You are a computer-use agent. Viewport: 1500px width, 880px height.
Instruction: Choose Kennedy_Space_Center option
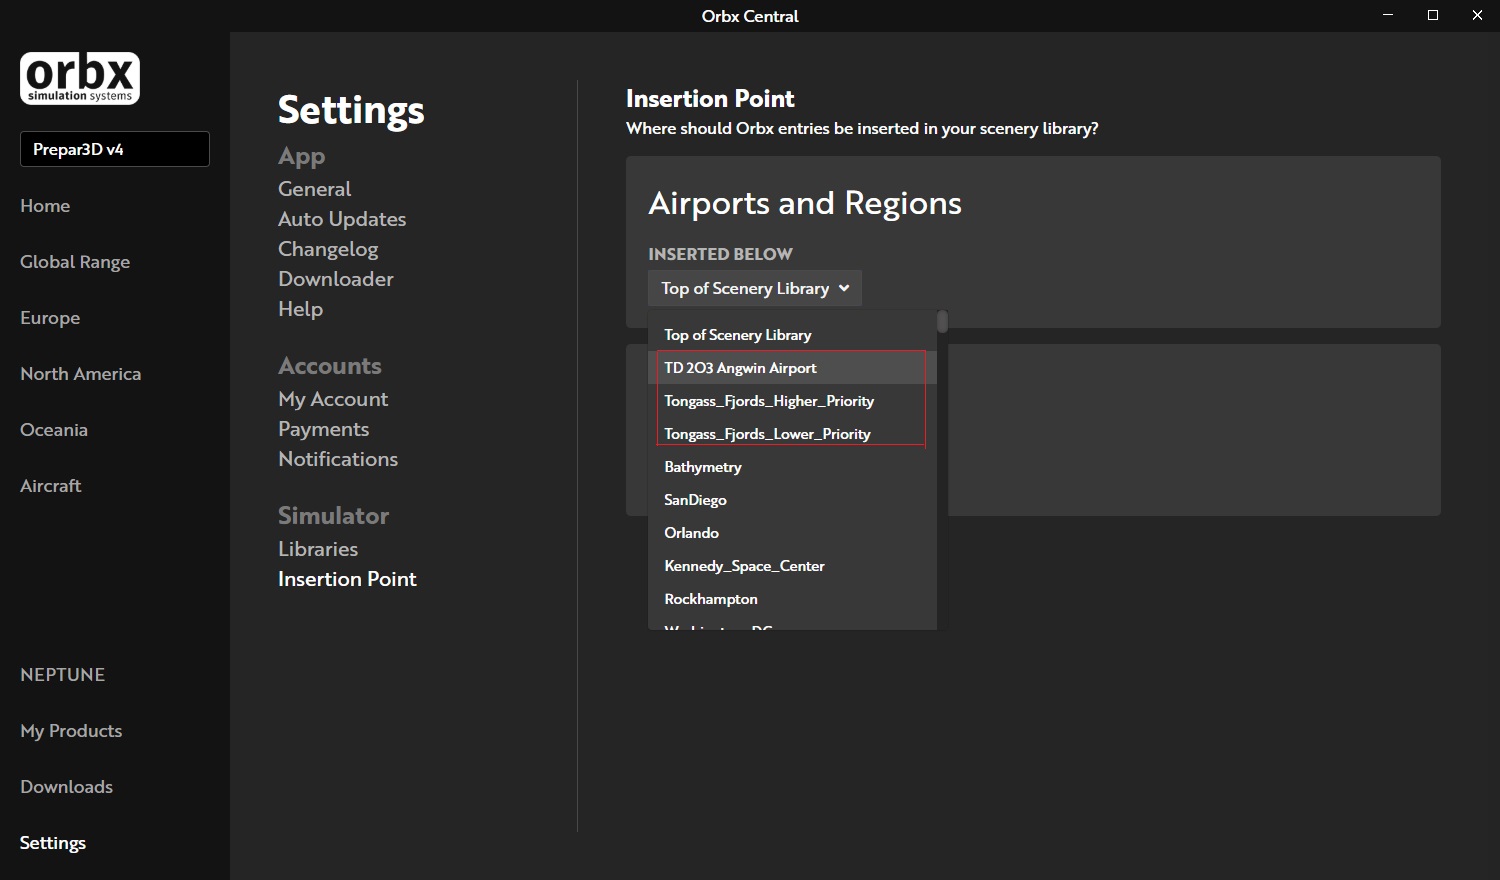click(792, 566)
